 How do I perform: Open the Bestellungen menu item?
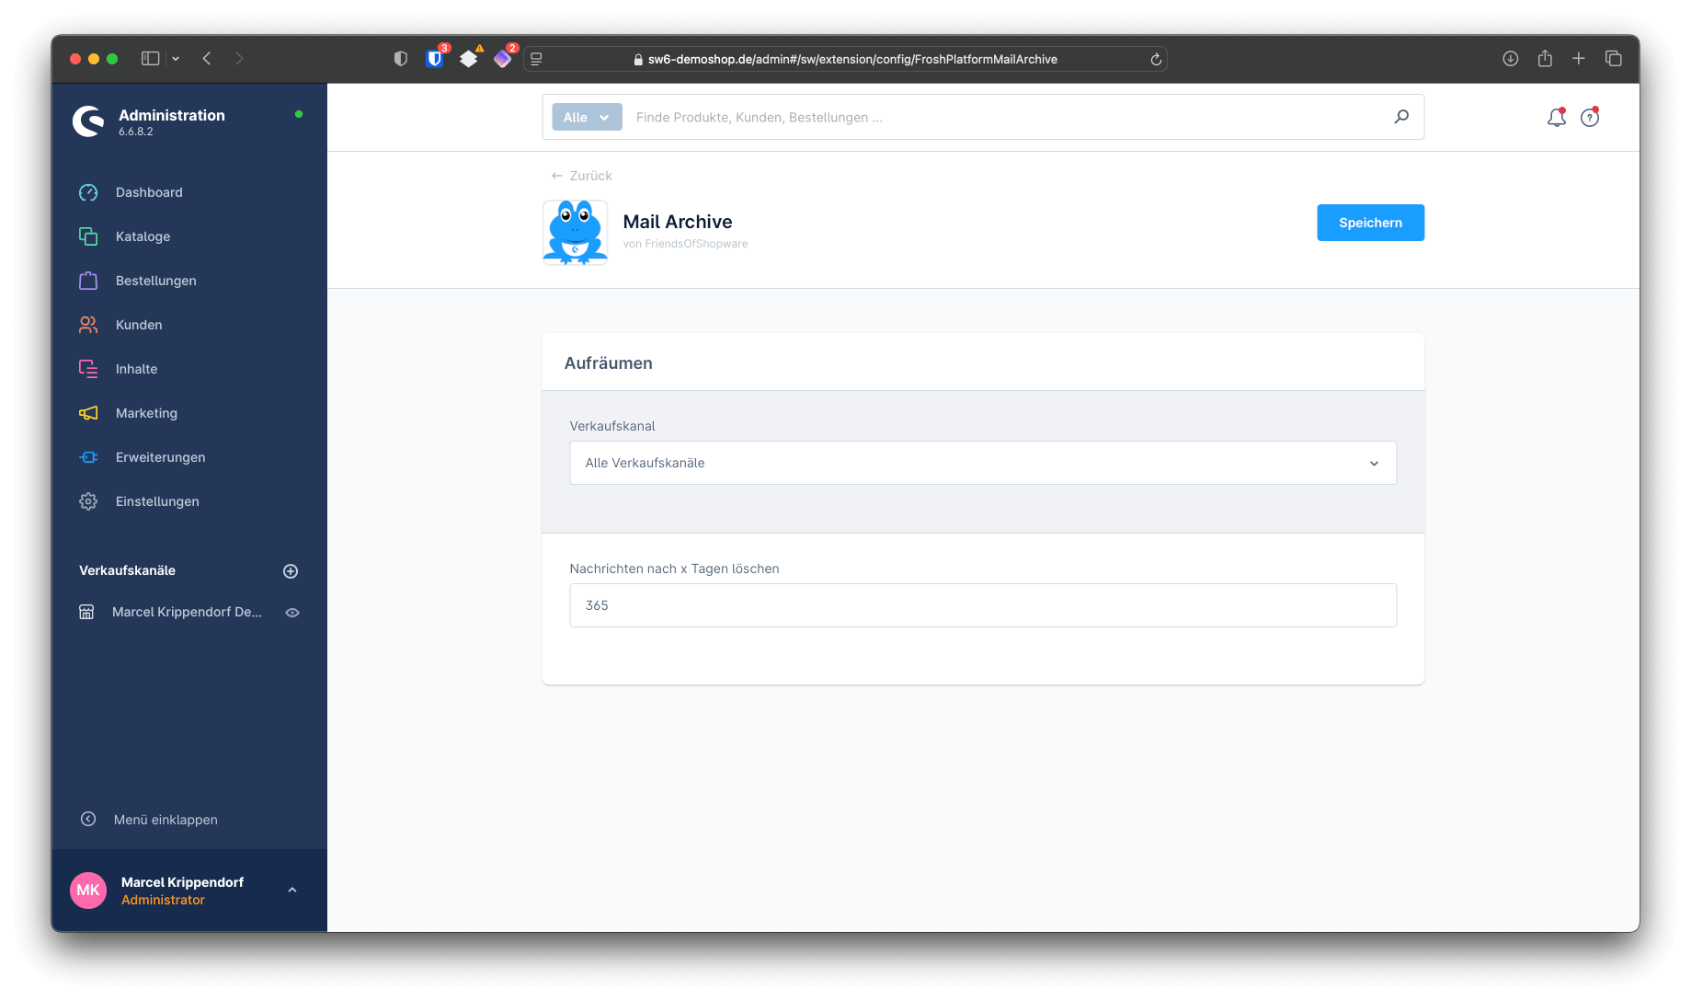[x=156, y=280]
